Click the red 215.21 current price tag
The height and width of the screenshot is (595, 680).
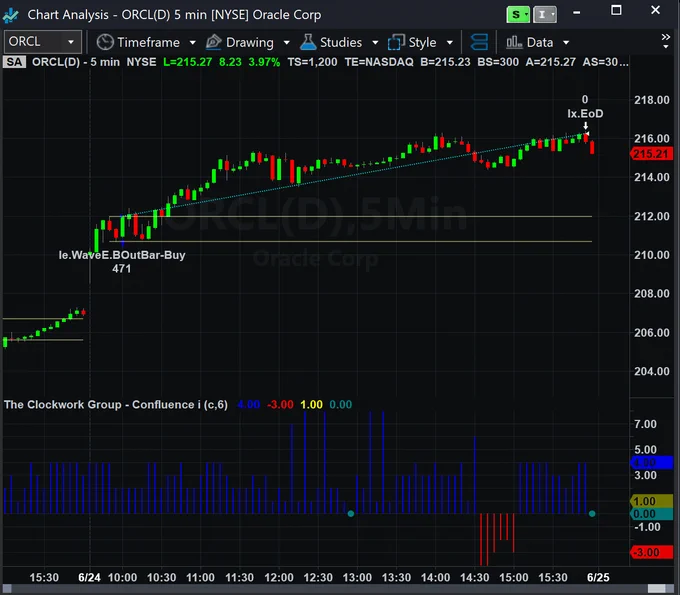tap(651, 154)
